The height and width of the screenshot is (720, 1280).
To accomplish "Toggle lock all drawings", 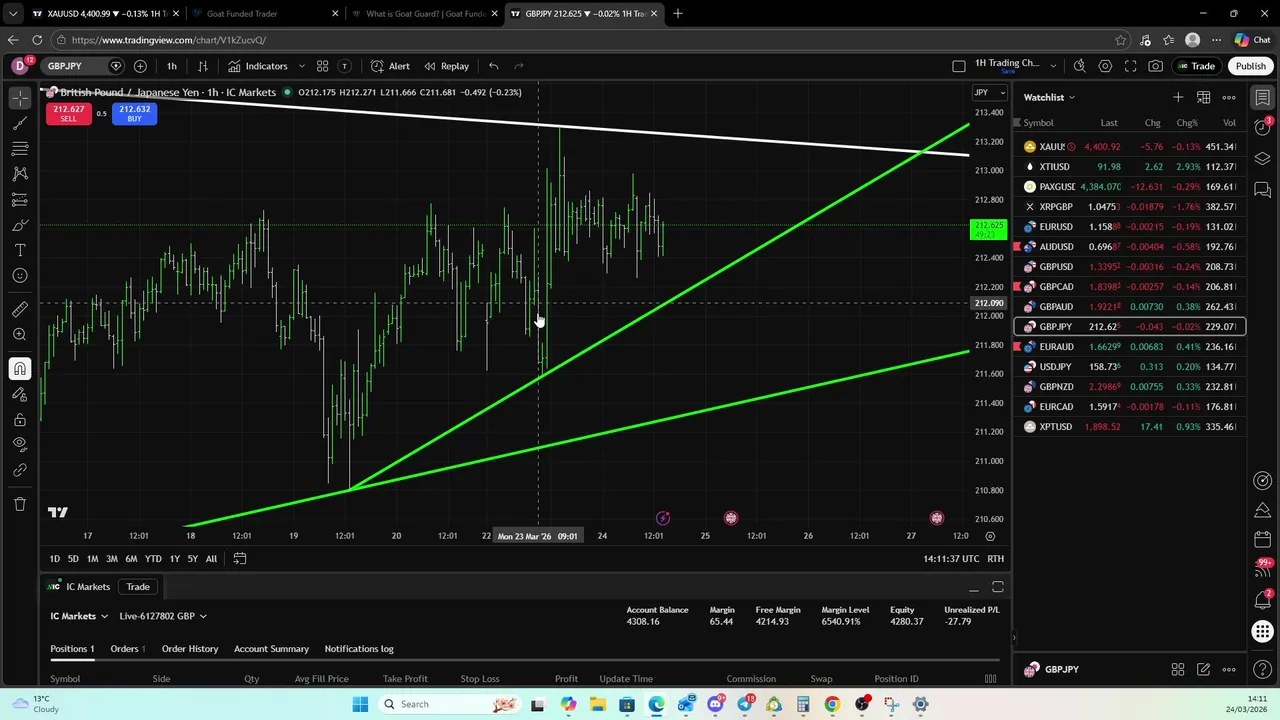I will click(20, 420).
